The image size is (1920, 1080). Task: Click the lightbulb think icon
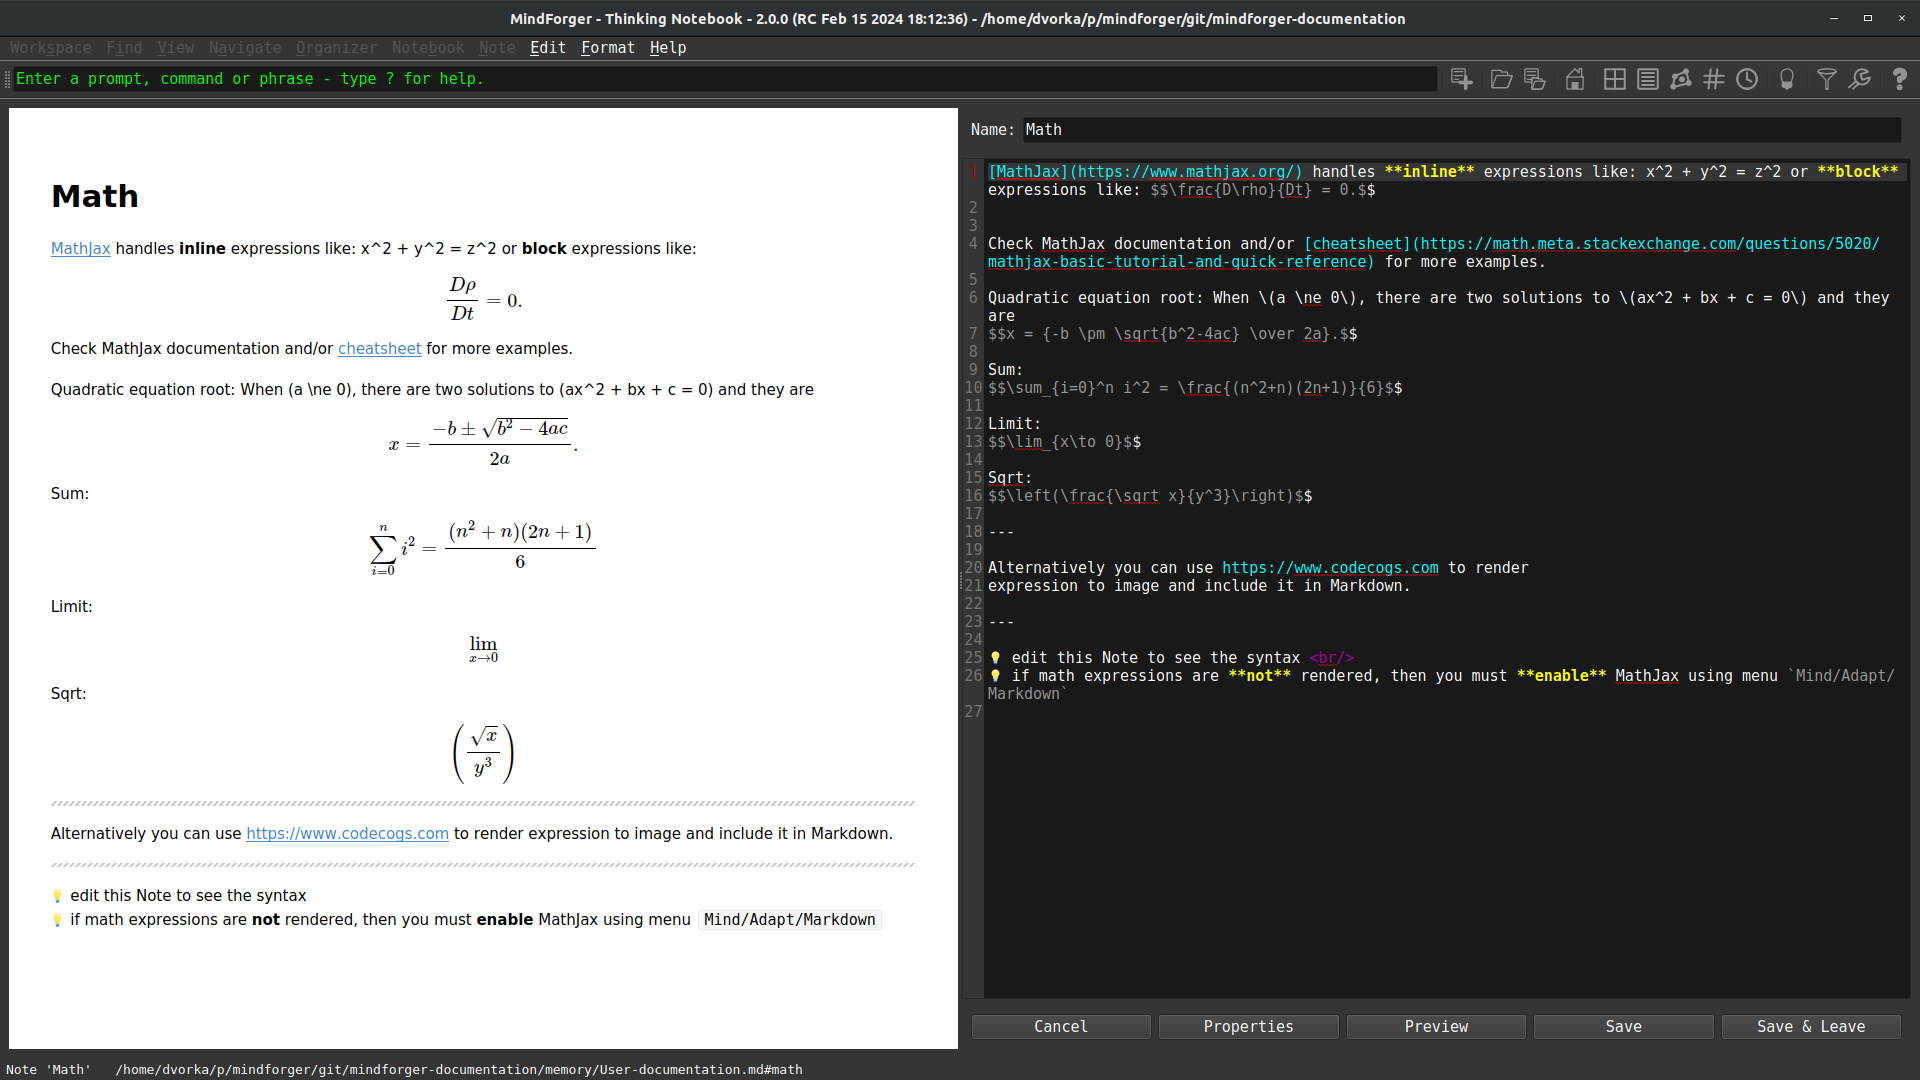click(1787, 79)
